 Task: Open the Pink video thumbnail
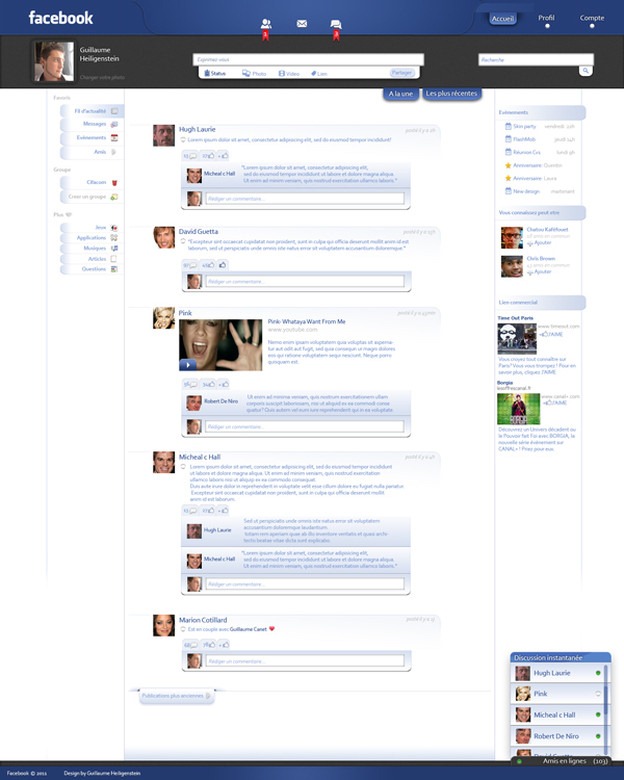pyautogui.click(x=220, y=345)
